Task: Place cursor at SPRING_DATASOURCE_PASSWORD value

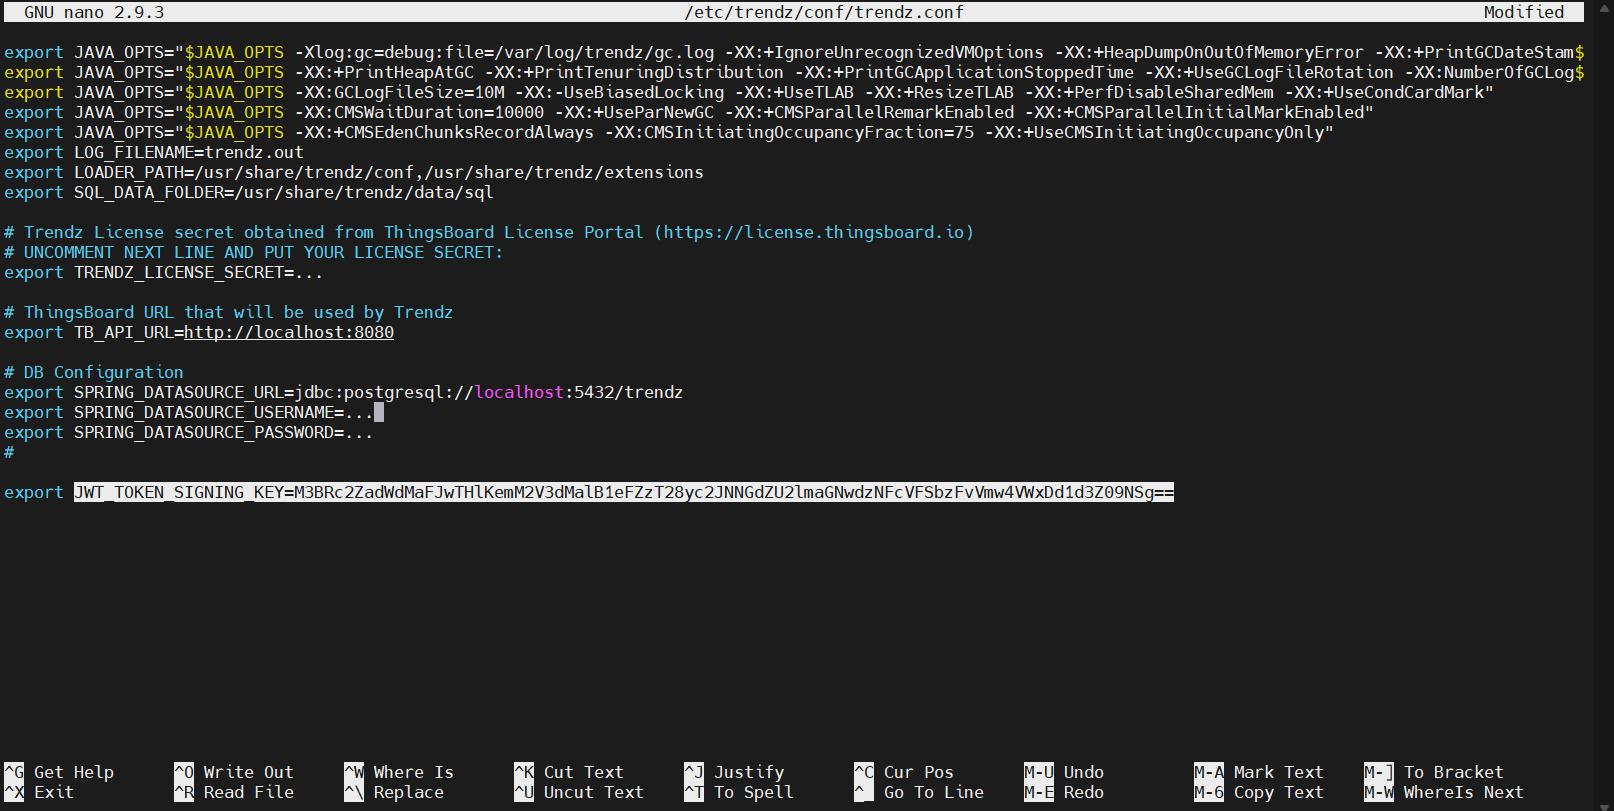Action: [359, 432]
